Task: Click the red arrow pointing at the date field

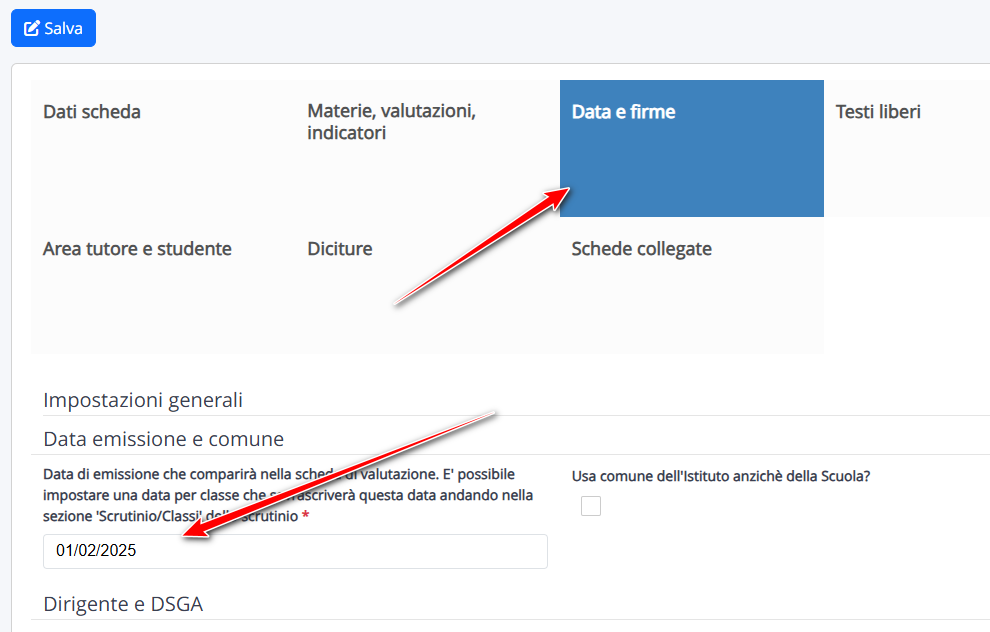Action: 339,475
